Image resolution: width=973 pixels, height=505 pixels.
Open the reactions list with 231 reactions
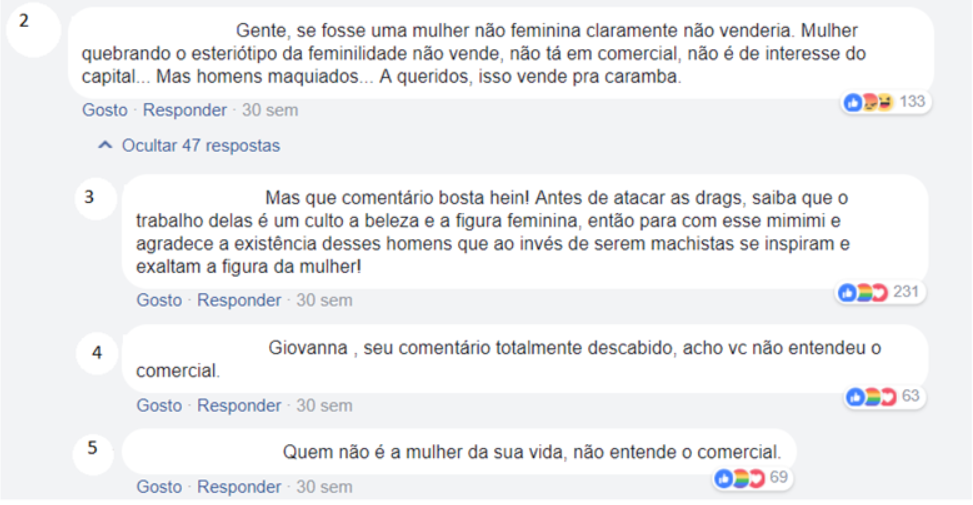[862, 292]
